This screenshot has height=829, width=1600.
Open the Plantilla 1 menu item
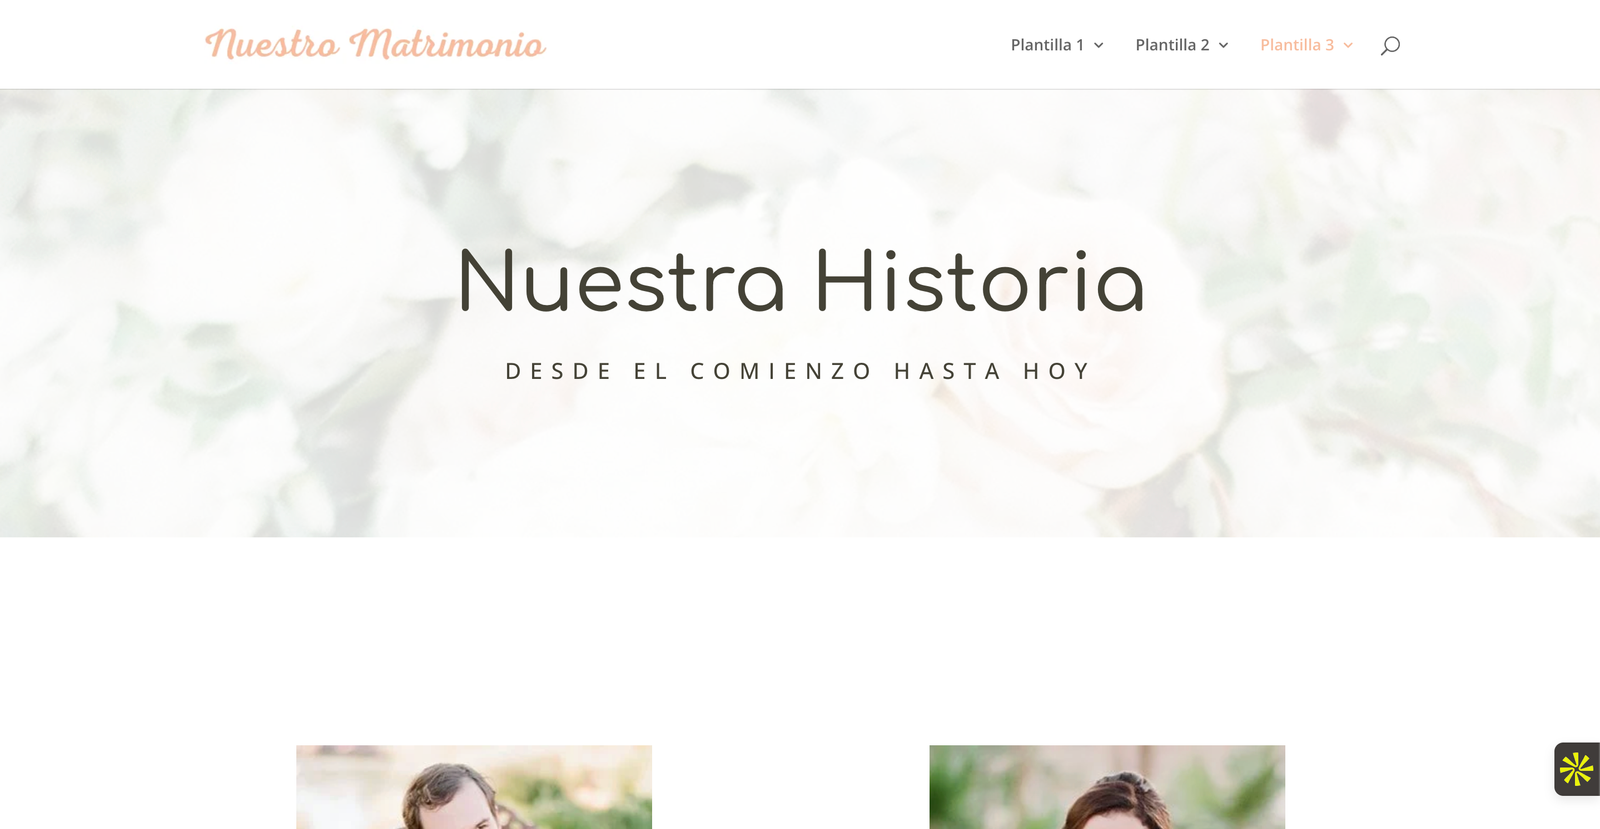click(1047, 45)
